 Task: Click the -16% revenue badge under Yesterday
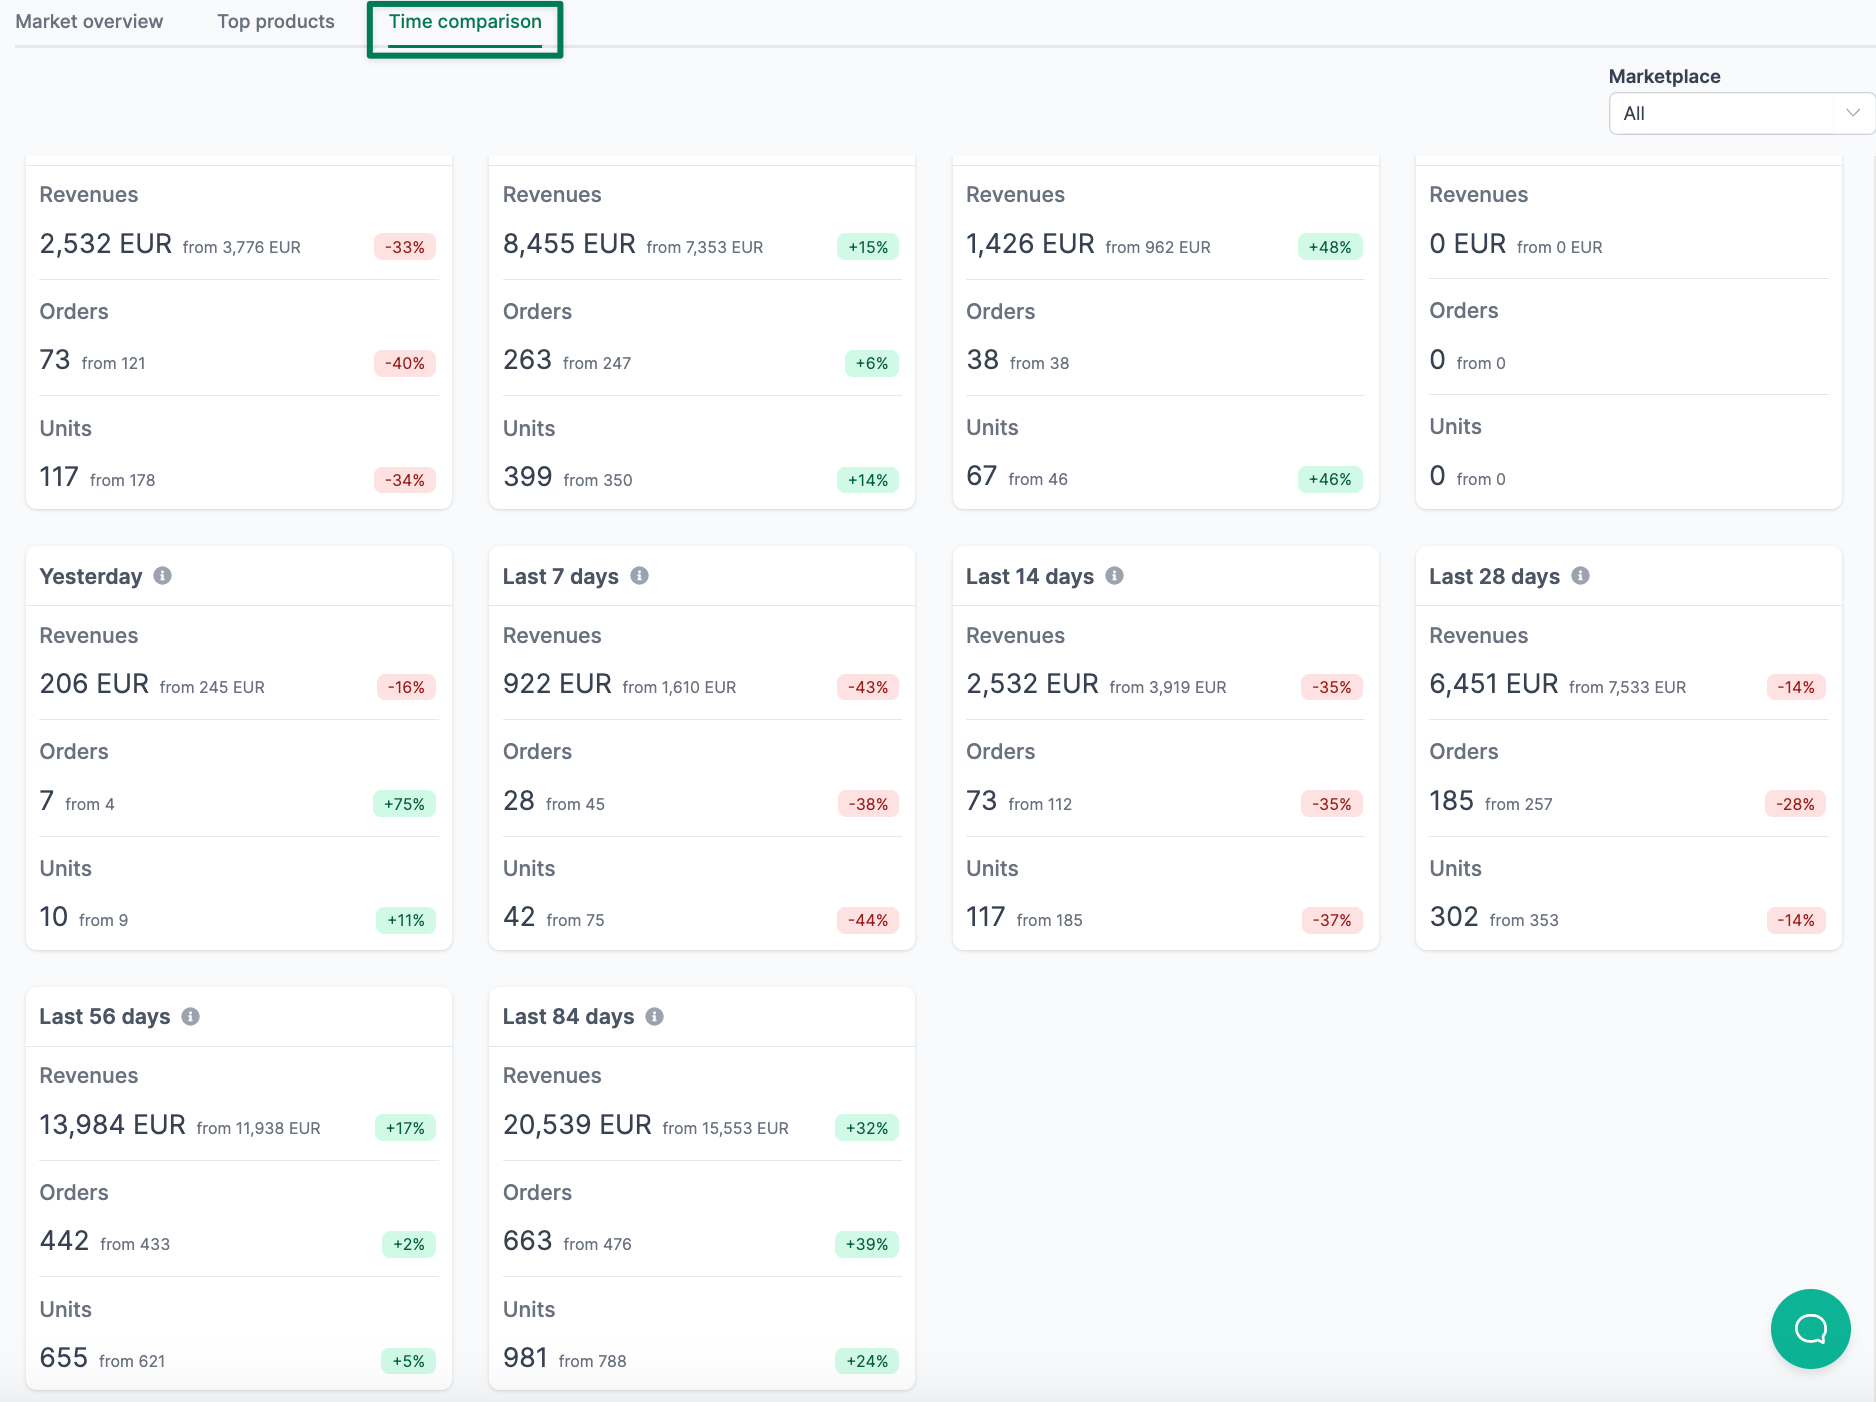click(x=406, y=687)
